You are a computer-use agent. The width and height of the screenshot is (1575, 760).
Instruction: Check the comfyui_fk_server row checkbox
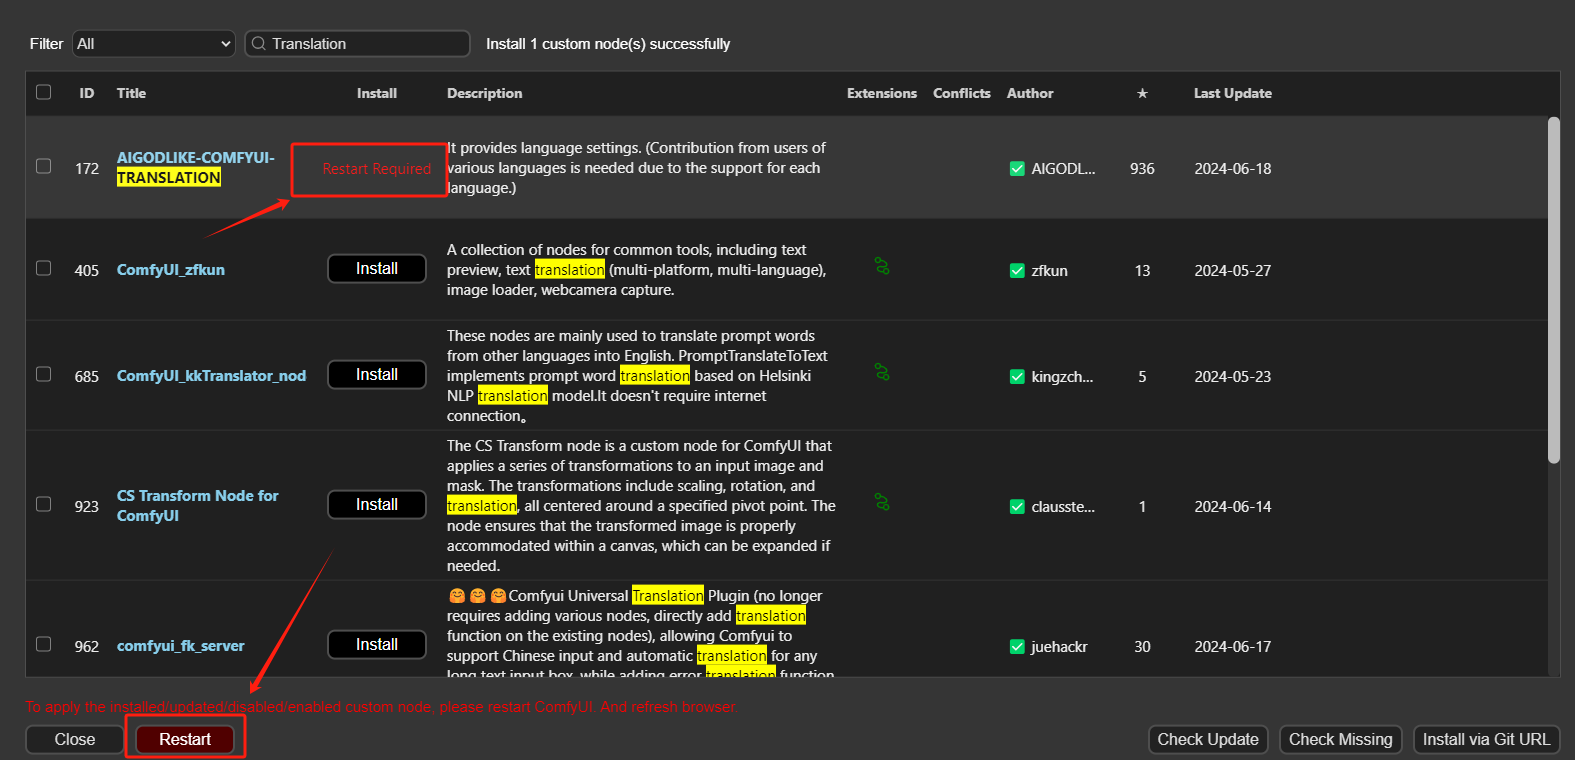coord(43,644)
